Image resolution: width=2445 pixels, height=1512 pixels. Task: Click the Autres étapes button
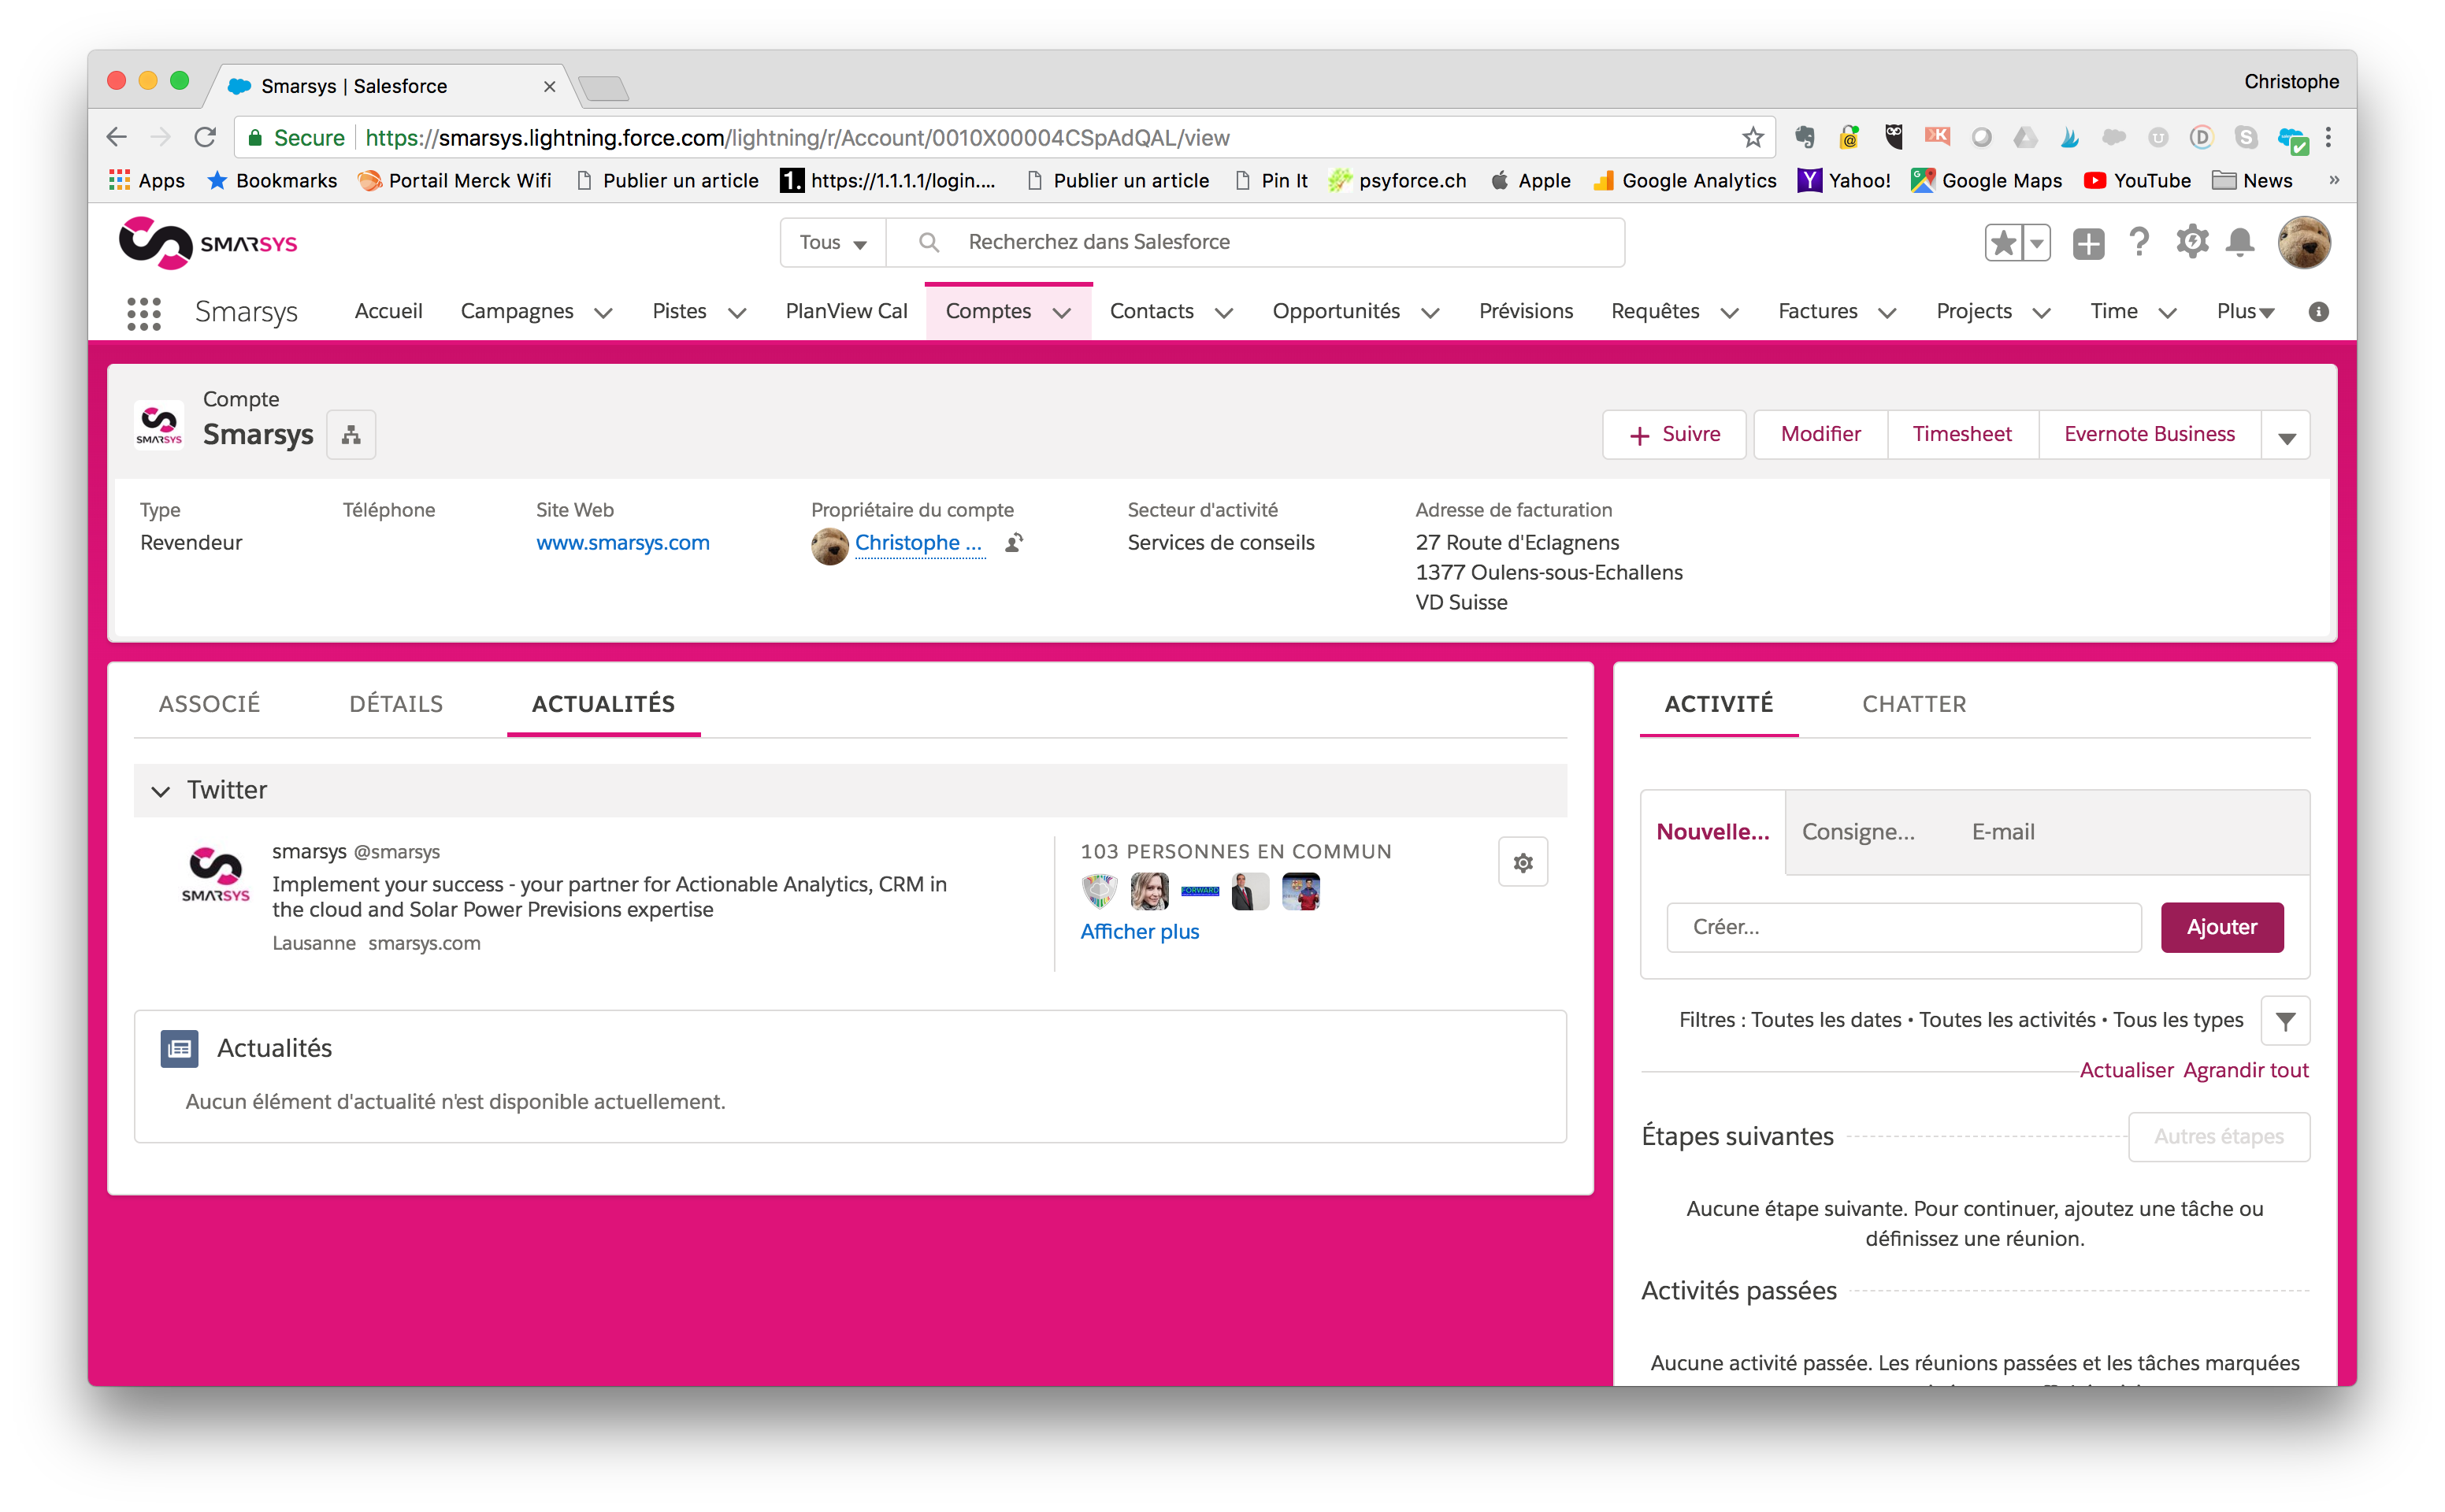coord(2218,1137)
